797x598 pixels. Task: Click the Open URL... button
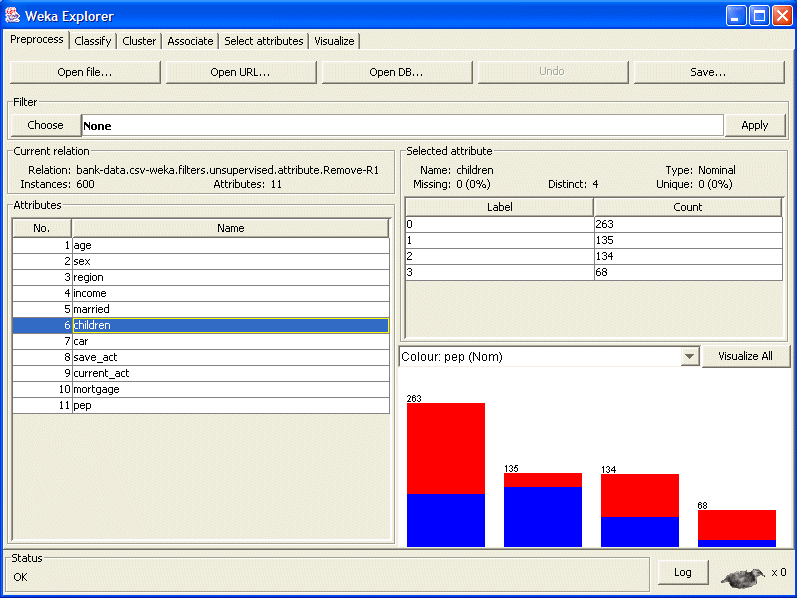point(240,72)
